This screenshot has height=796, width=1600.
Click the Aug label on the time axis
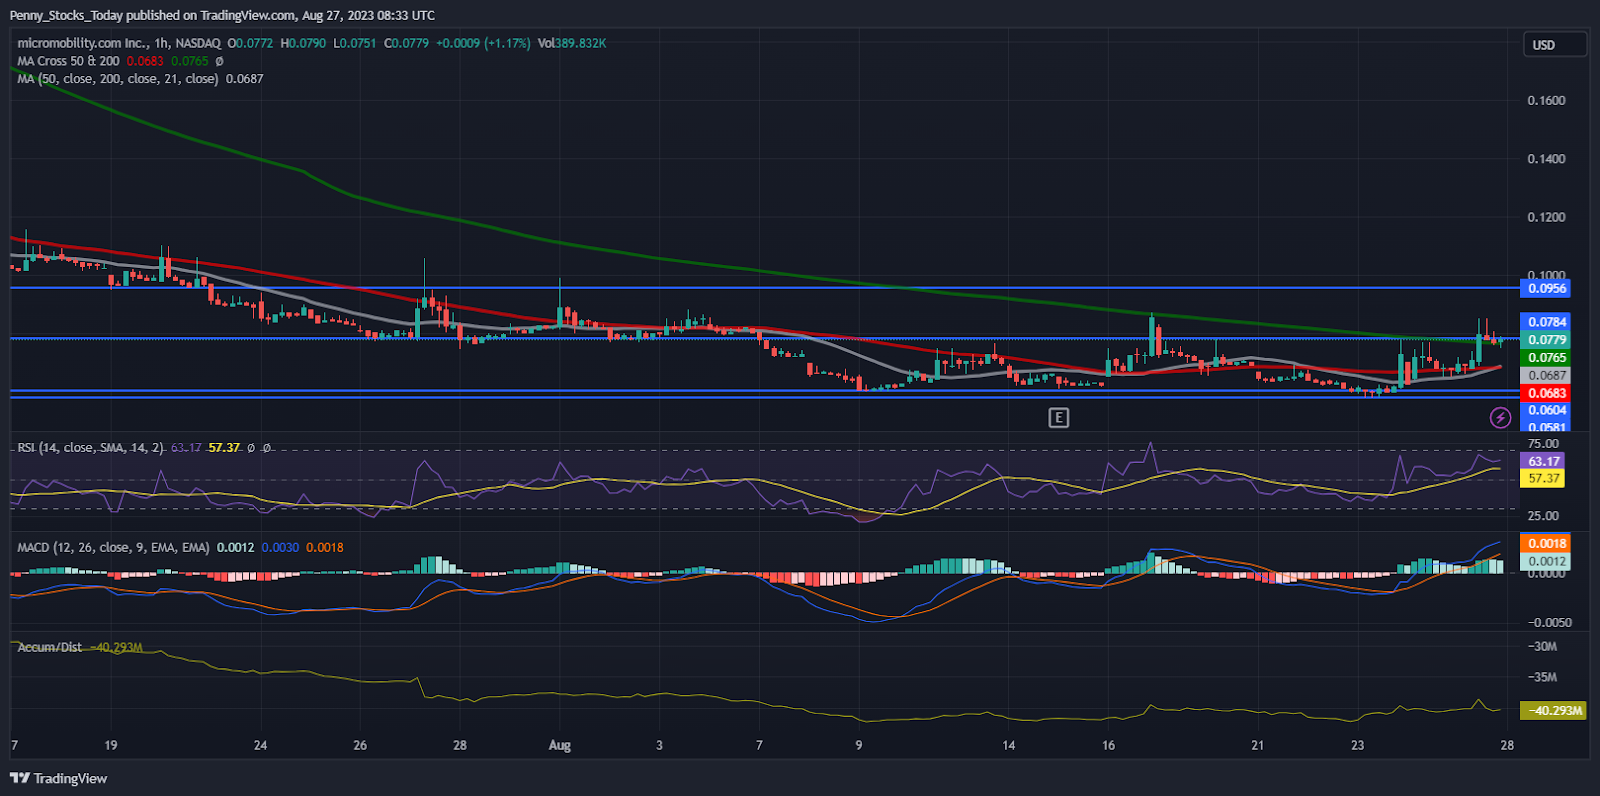click(560, 746)
